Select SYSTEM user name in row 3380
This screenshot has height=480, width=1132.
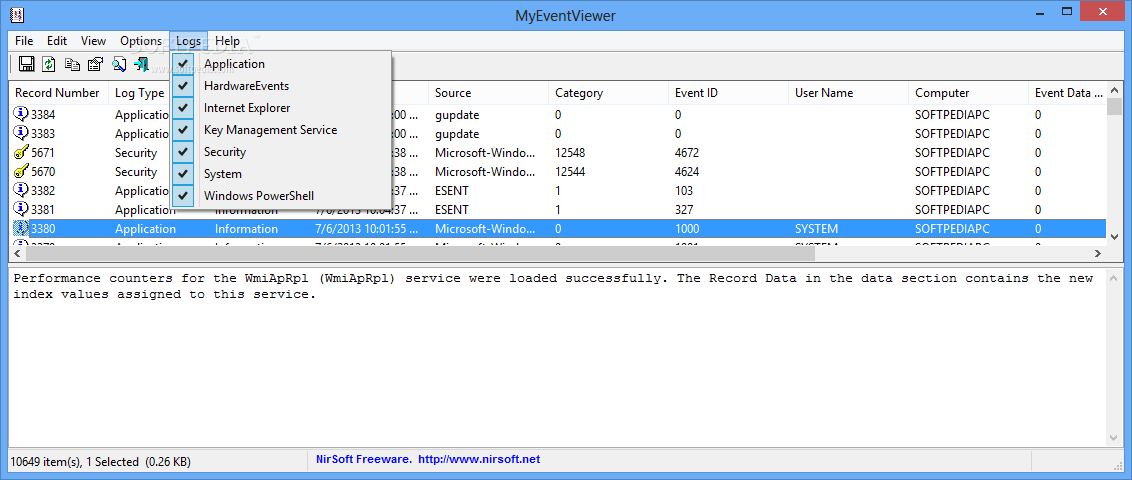(817, 229)
